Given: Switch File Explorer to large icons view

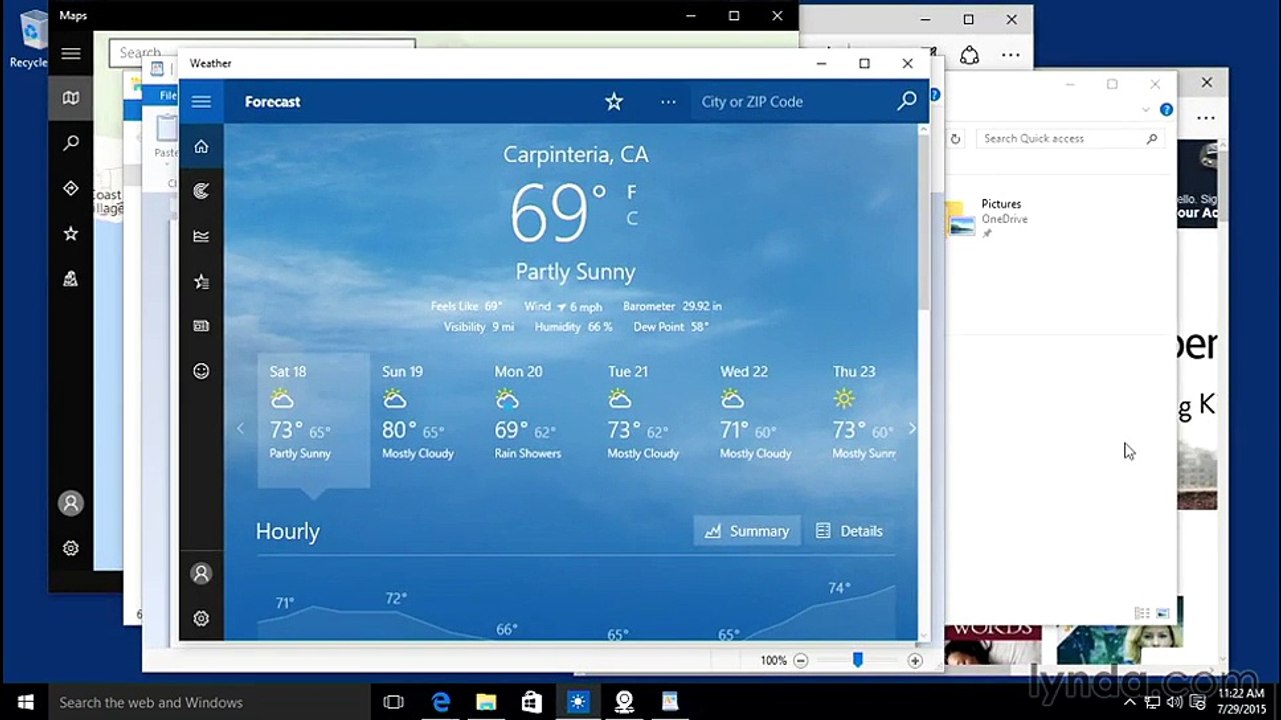Looking at the screenshot, I should (x=1162, y=613).
